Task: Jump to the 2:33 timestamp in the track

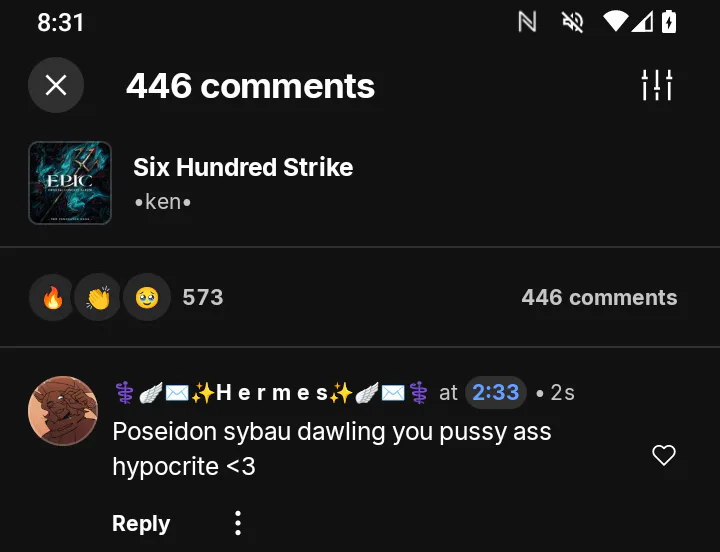Action: (x=495, y=393)
